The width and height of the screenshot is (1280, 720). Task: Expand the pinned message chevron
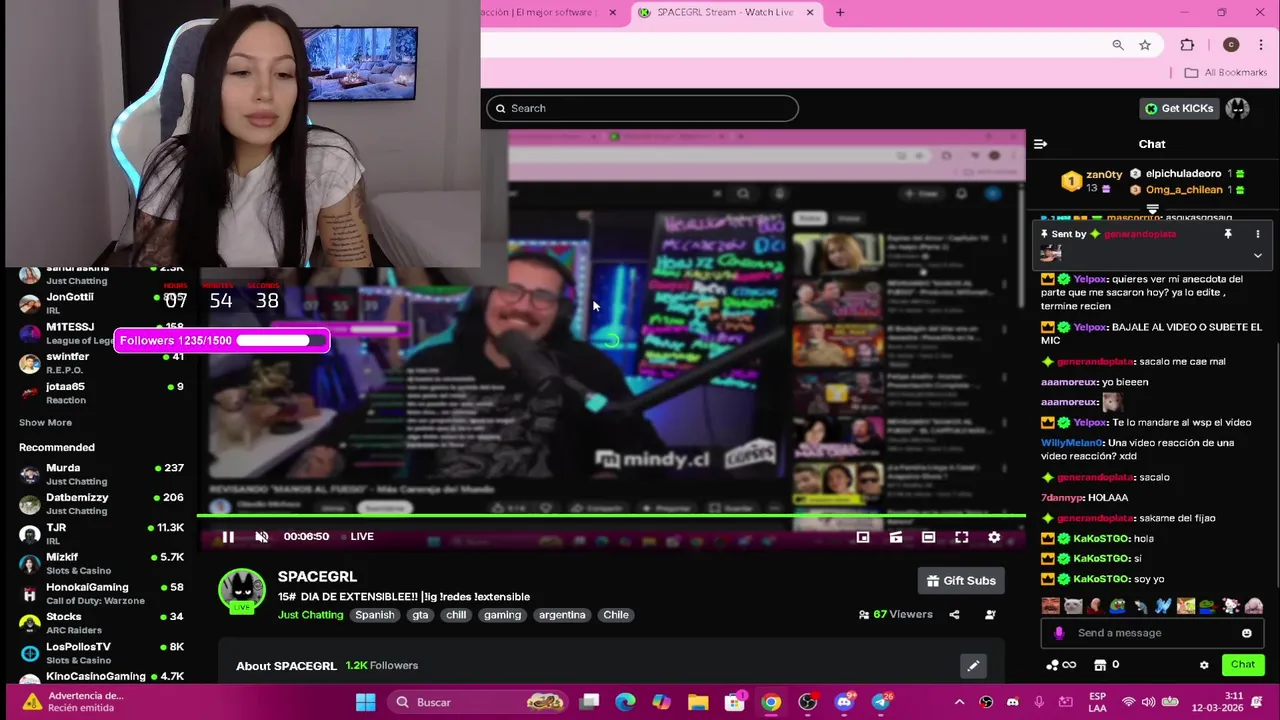[1258, 255]
